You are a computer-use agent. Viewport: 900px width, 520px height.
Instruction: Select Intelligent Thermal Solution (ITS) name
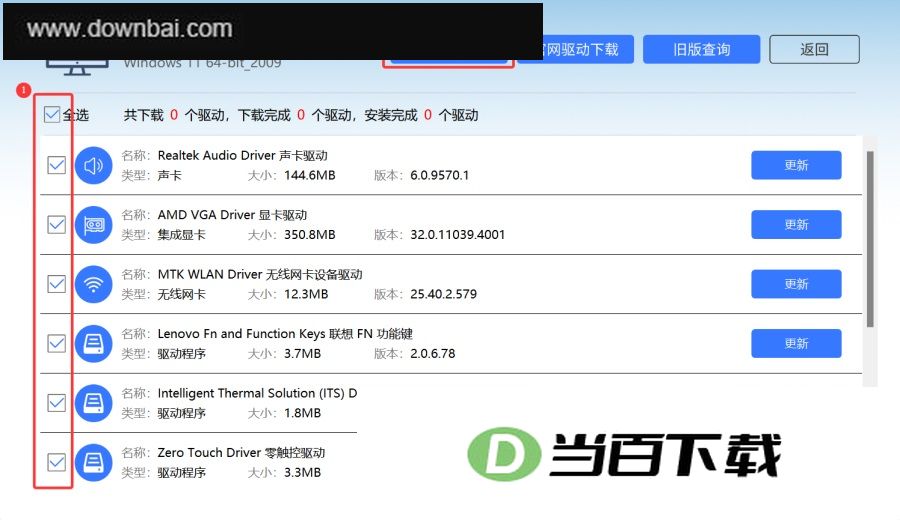(x=257, y=393)
